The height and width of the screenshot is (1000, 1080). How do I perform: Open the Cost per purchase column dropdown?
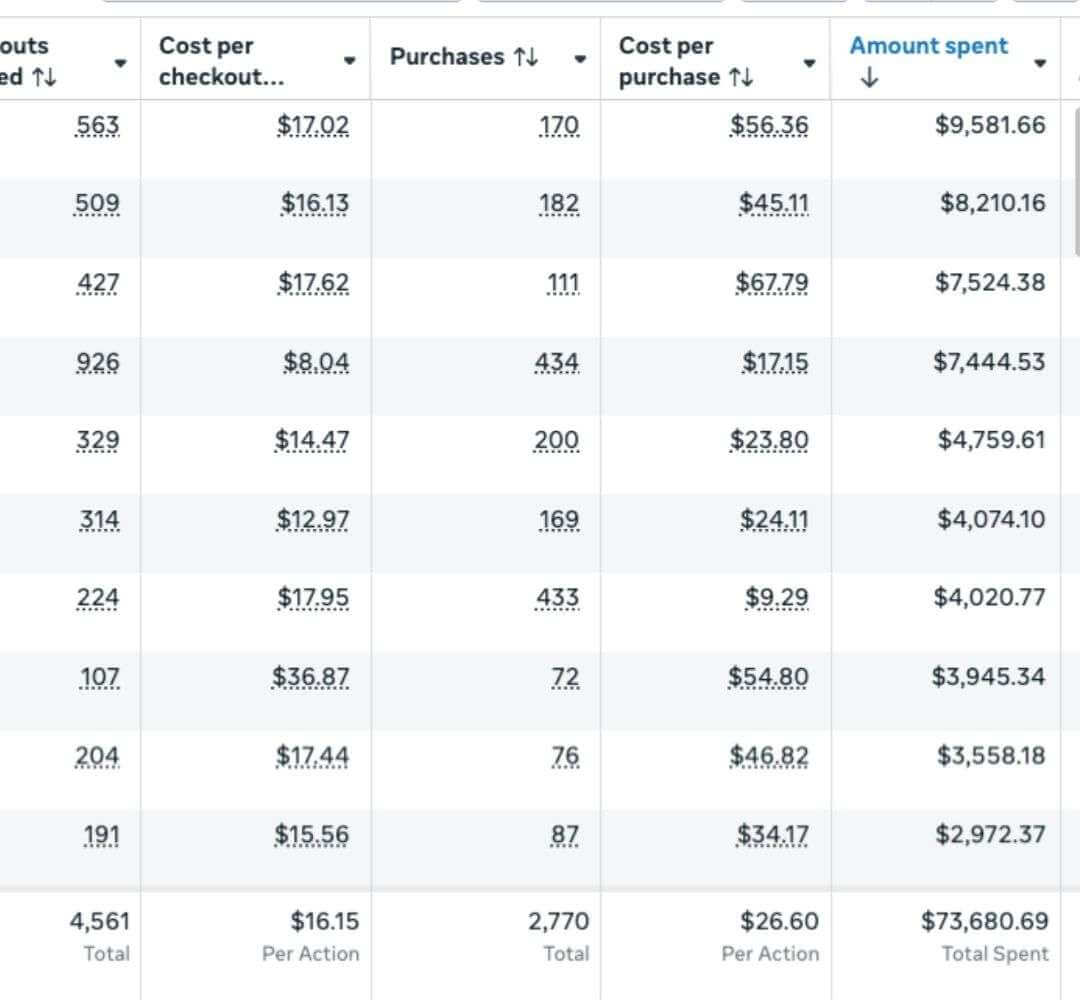click(x=809, y=63)
